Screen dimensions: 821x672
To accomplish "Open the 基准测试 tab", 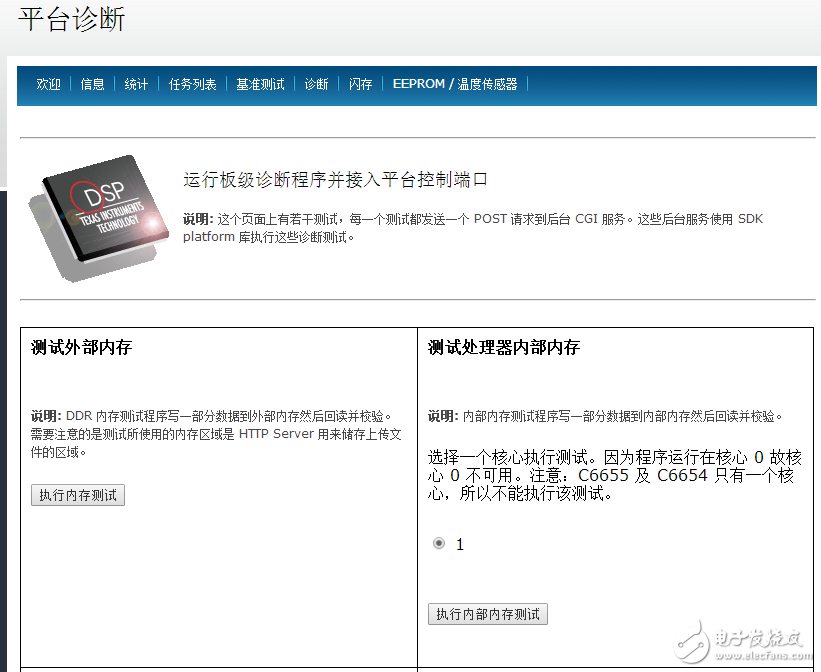I will [x=260, y=84].
